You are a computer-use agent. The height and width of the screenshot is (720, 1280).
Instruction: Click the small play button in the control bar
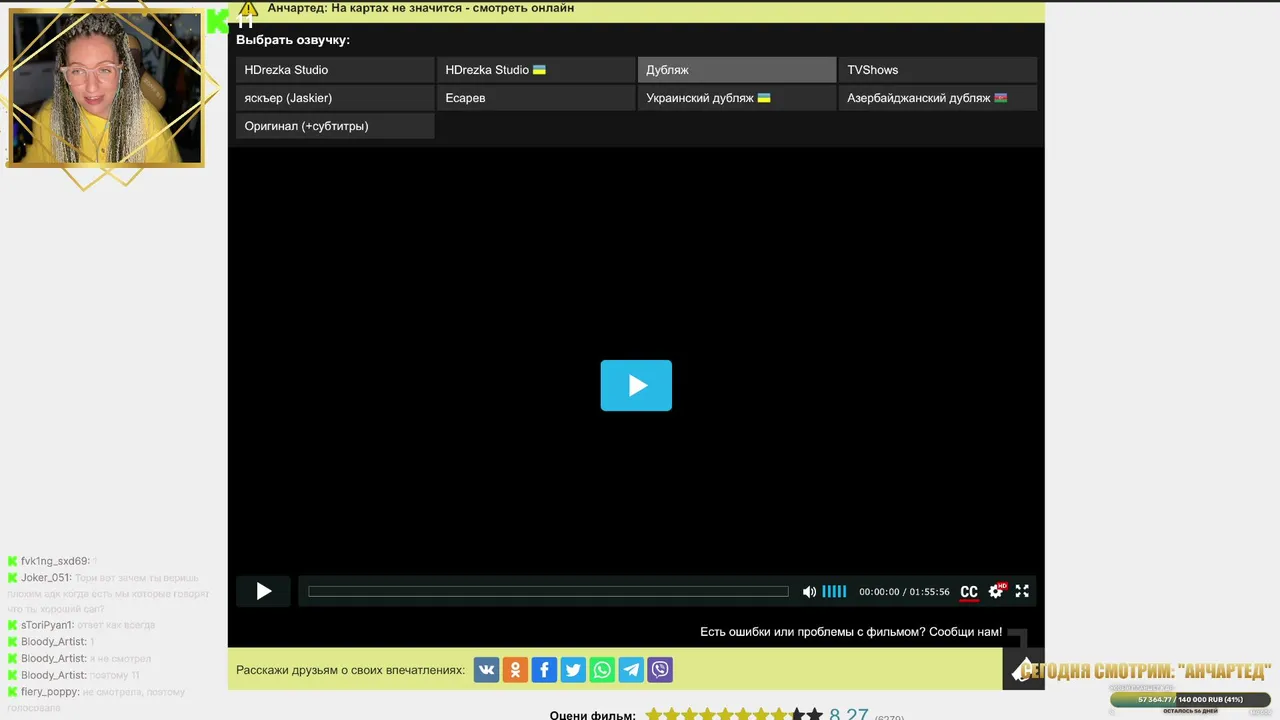click(x=263, y=591)
